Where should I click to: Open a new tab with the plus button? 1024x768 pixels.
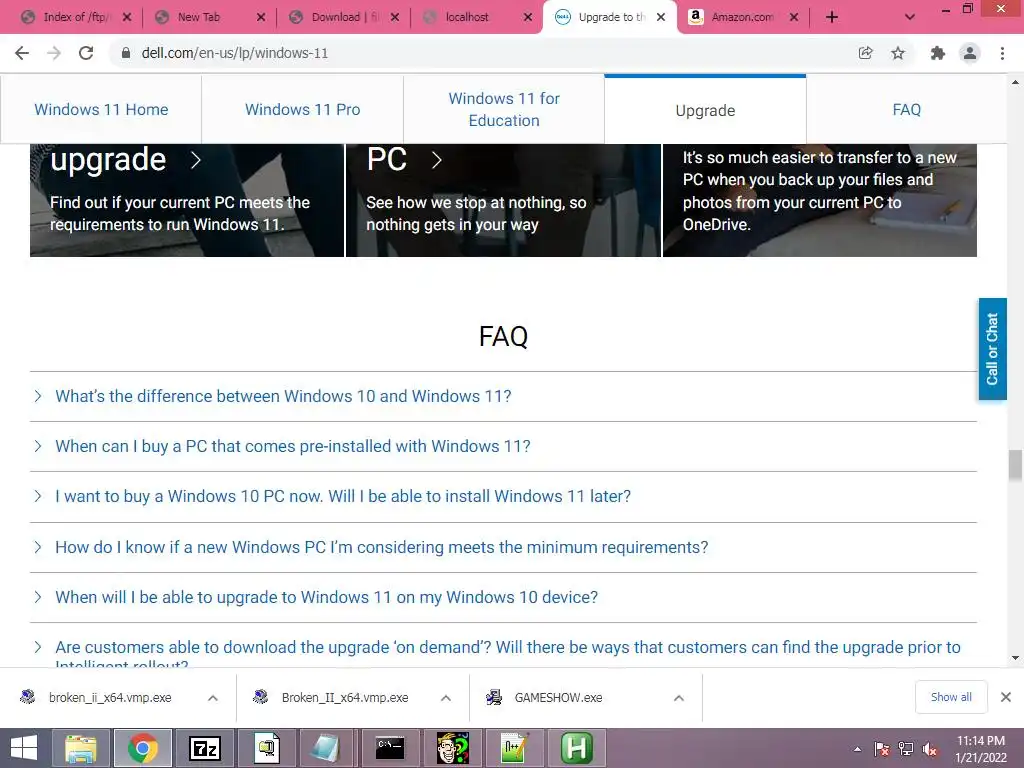coord(831,17)
